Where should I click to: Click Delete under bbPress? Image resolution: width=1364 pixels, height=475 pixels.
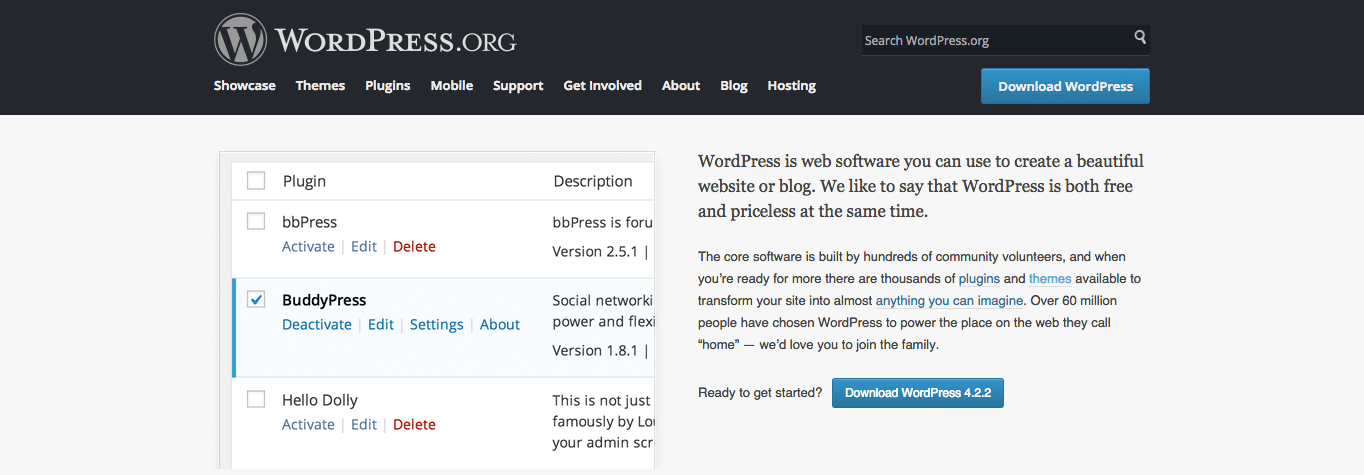(414, 247)
